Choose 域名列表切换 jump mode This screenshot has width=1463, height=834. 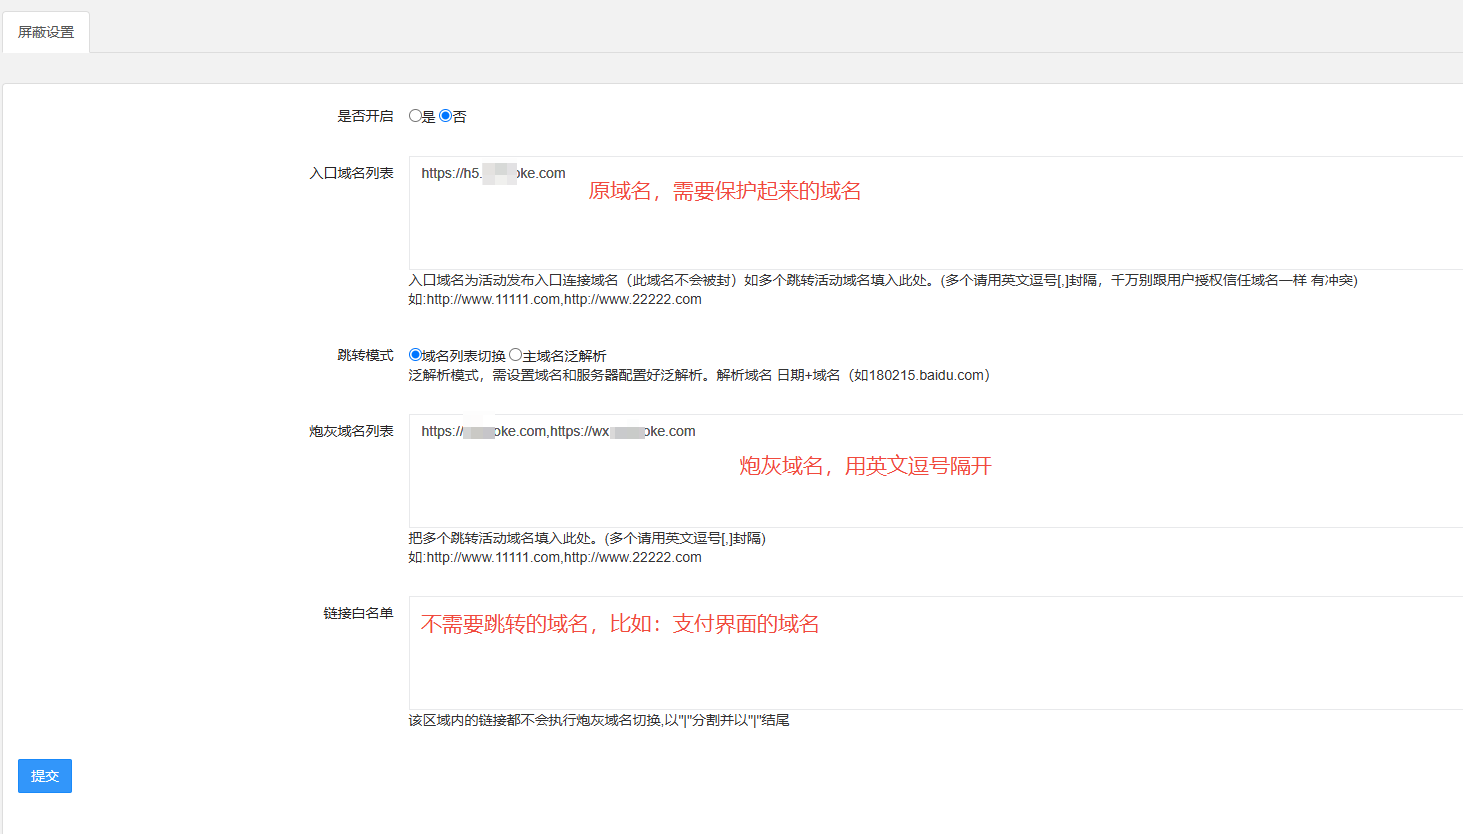[415, 355]
